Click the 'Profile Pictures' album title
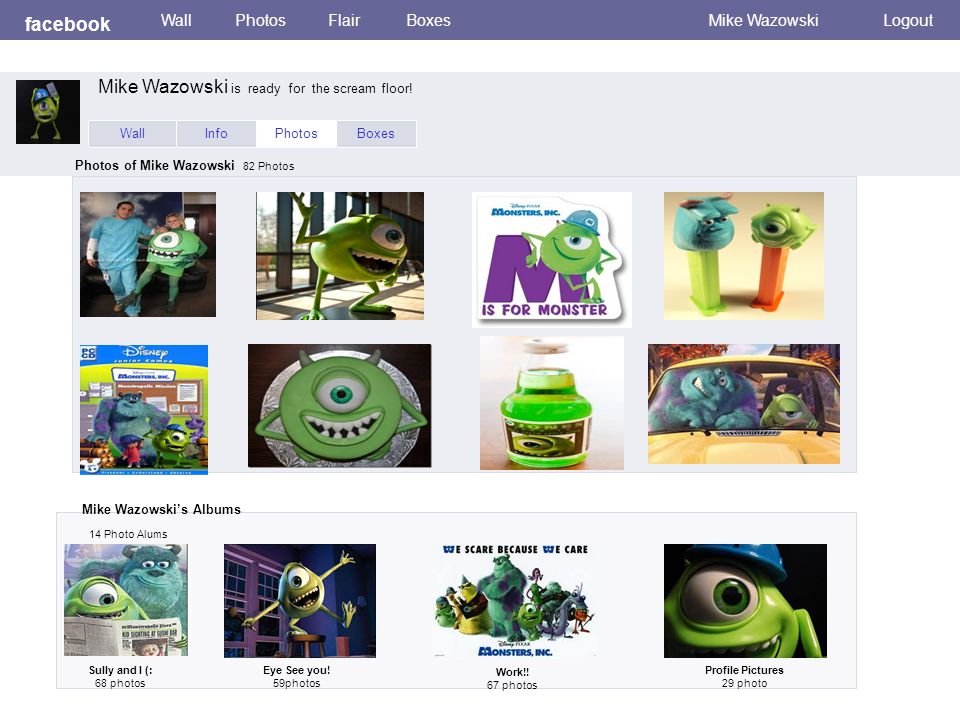The height and width of the screenshot is (720, 960). pos(744,670)
